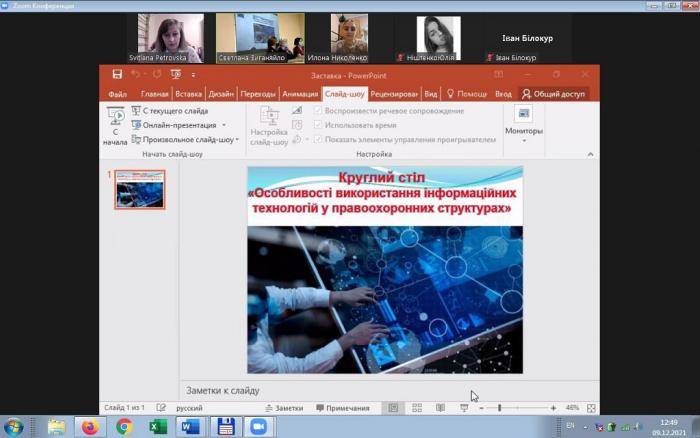
Task: Open the Вставка ribbon tab
Action: pos(188,94)
